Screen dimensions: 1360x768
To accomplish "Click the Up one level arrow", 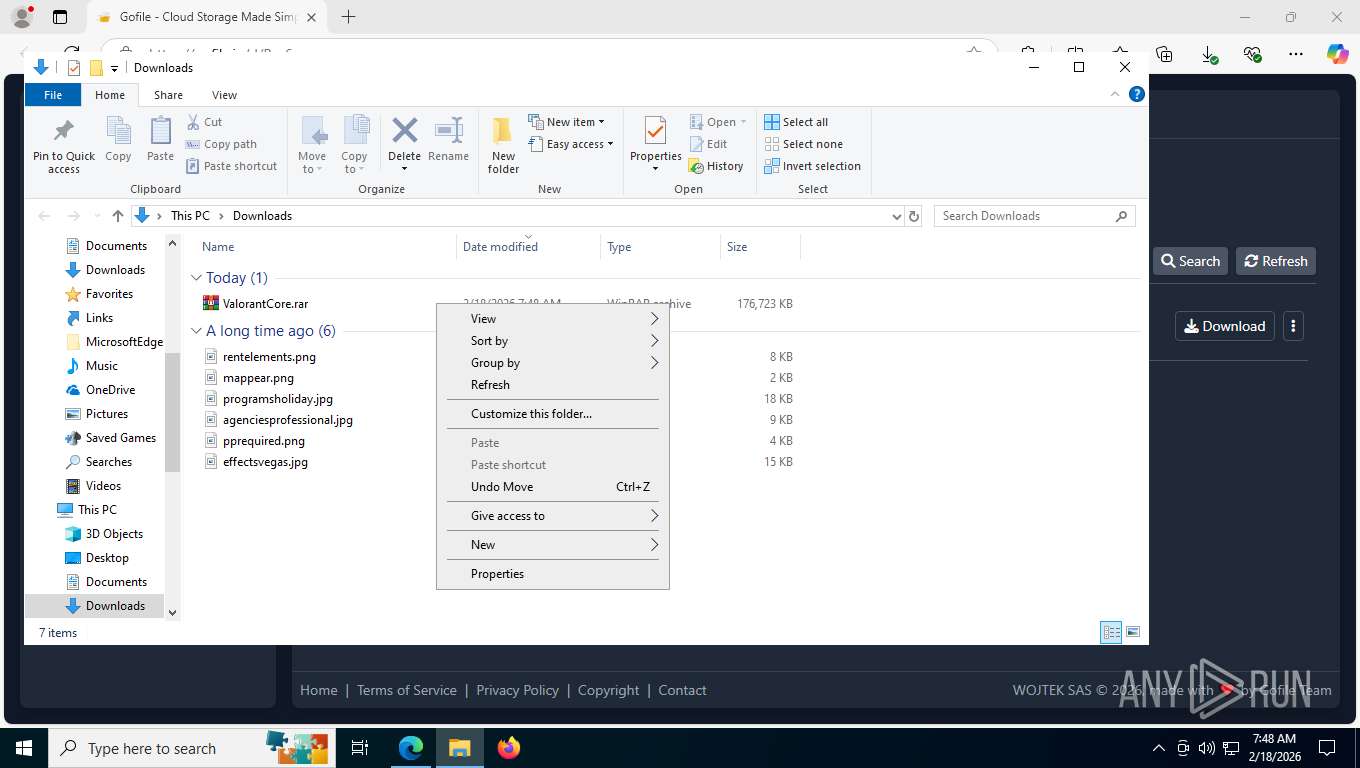I will click(118, 216).
